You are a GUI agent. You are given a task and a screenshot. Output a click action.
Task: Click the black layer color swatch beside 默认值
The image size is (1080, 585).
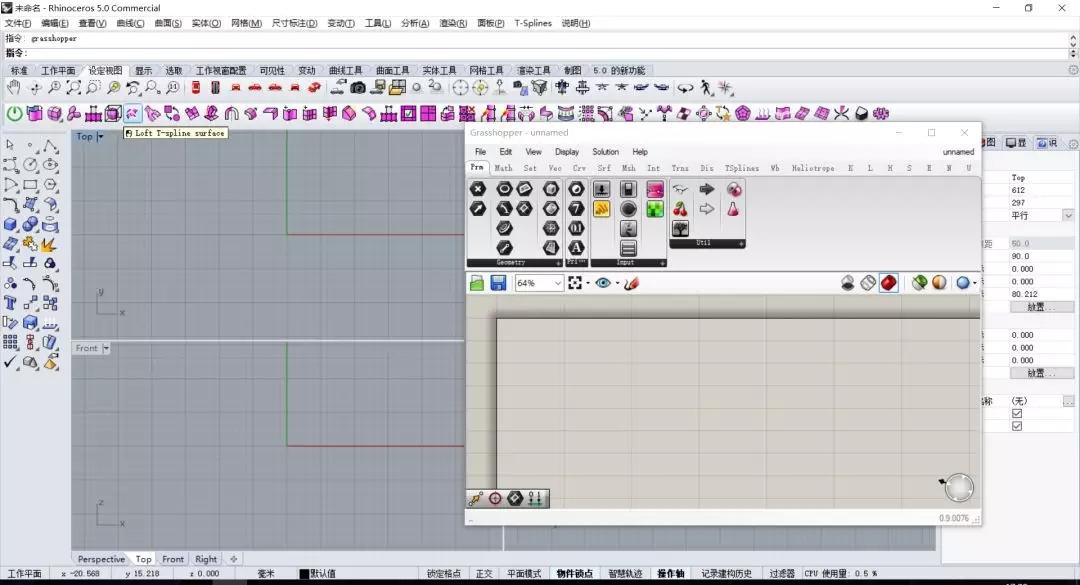point(304,573)
